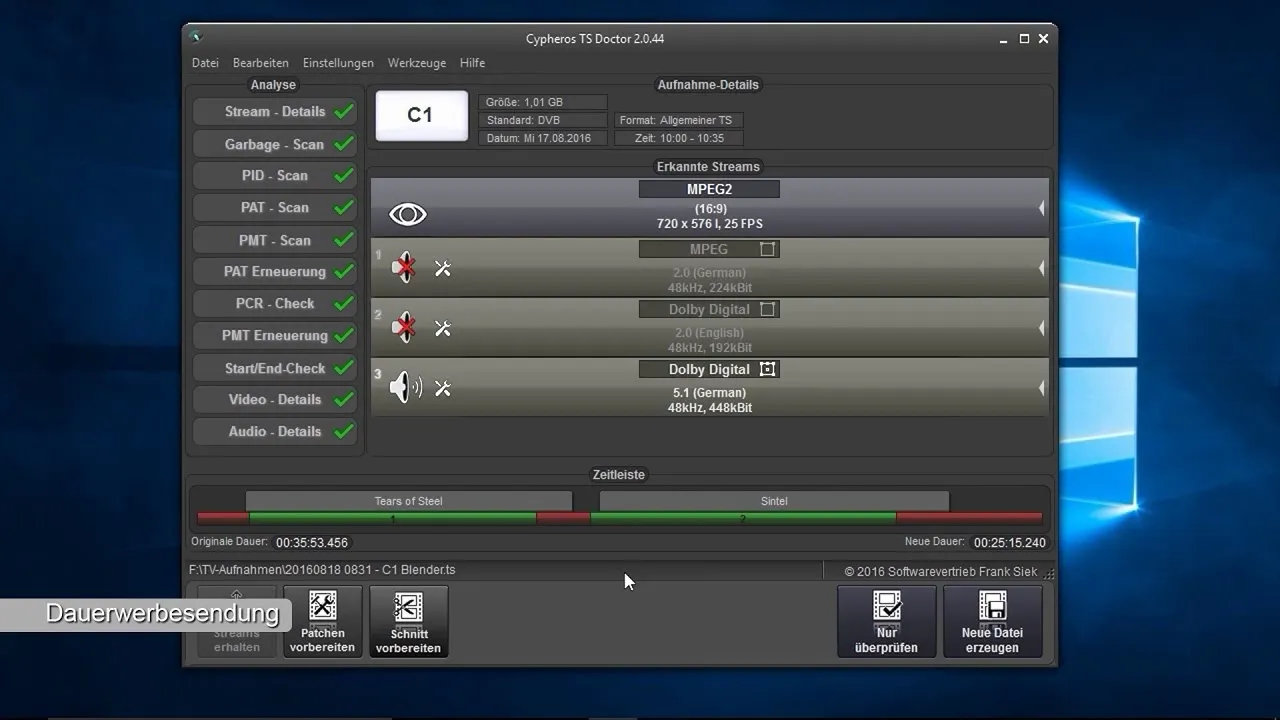The width and height of the screenshot is (1280, 720).
Task: Click the Audio - Details button
Action: 275,432
